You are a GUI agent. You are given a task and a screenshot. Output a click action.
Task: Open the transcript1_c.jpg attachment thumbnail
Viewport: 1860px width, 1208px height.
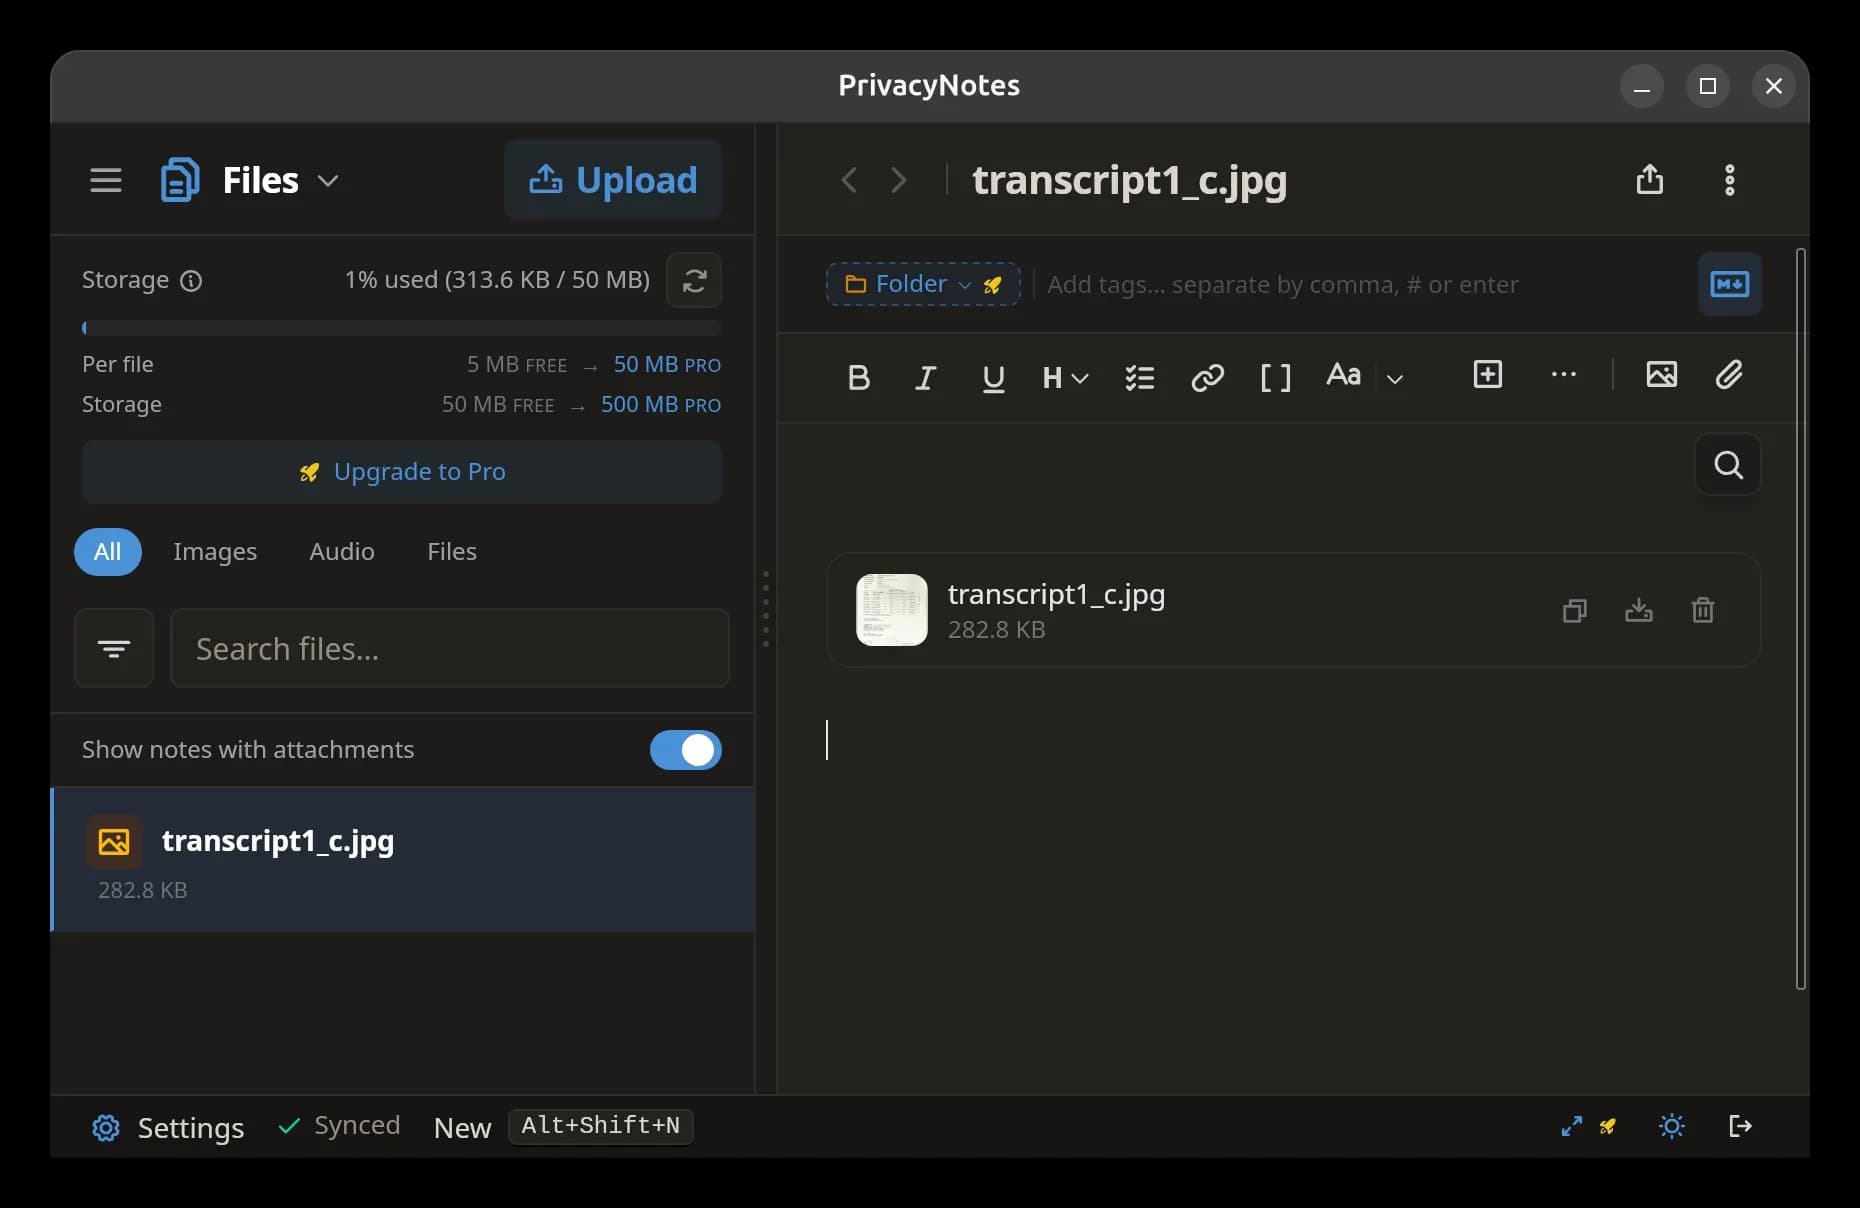click(892, 610)
